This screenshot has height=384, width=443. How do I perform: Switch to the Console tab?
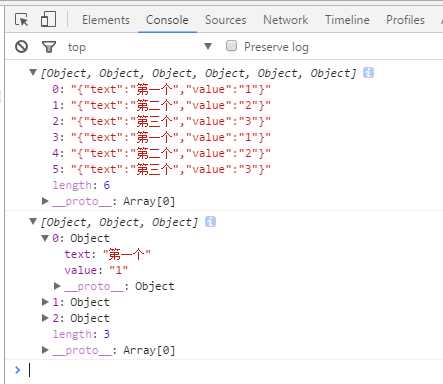click(167, 20)
